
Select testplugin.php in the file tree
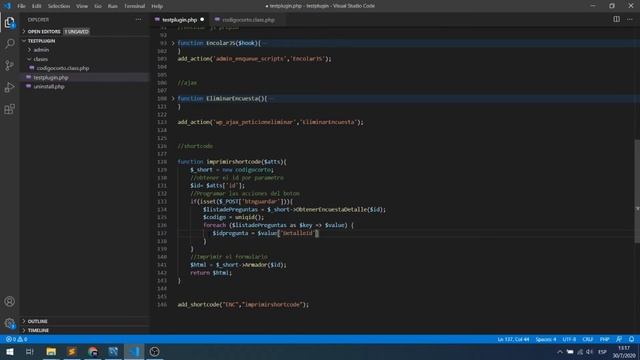tap(51, 78)
